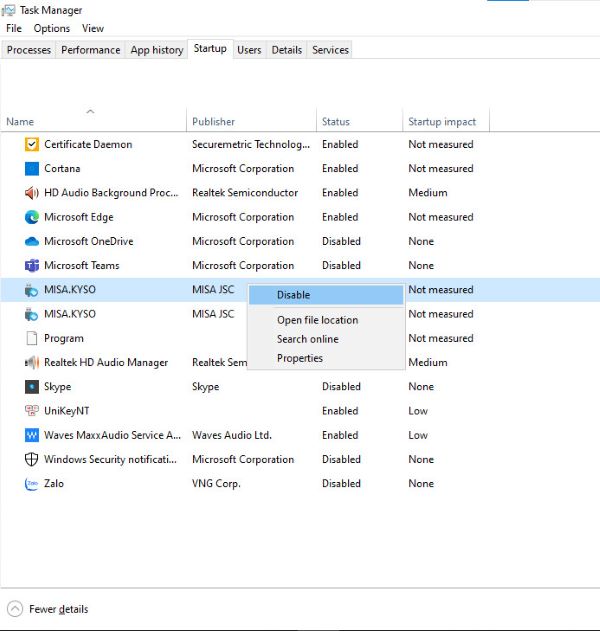Click the highlighted MISA.KYSO row icon

tap(32, 290)
